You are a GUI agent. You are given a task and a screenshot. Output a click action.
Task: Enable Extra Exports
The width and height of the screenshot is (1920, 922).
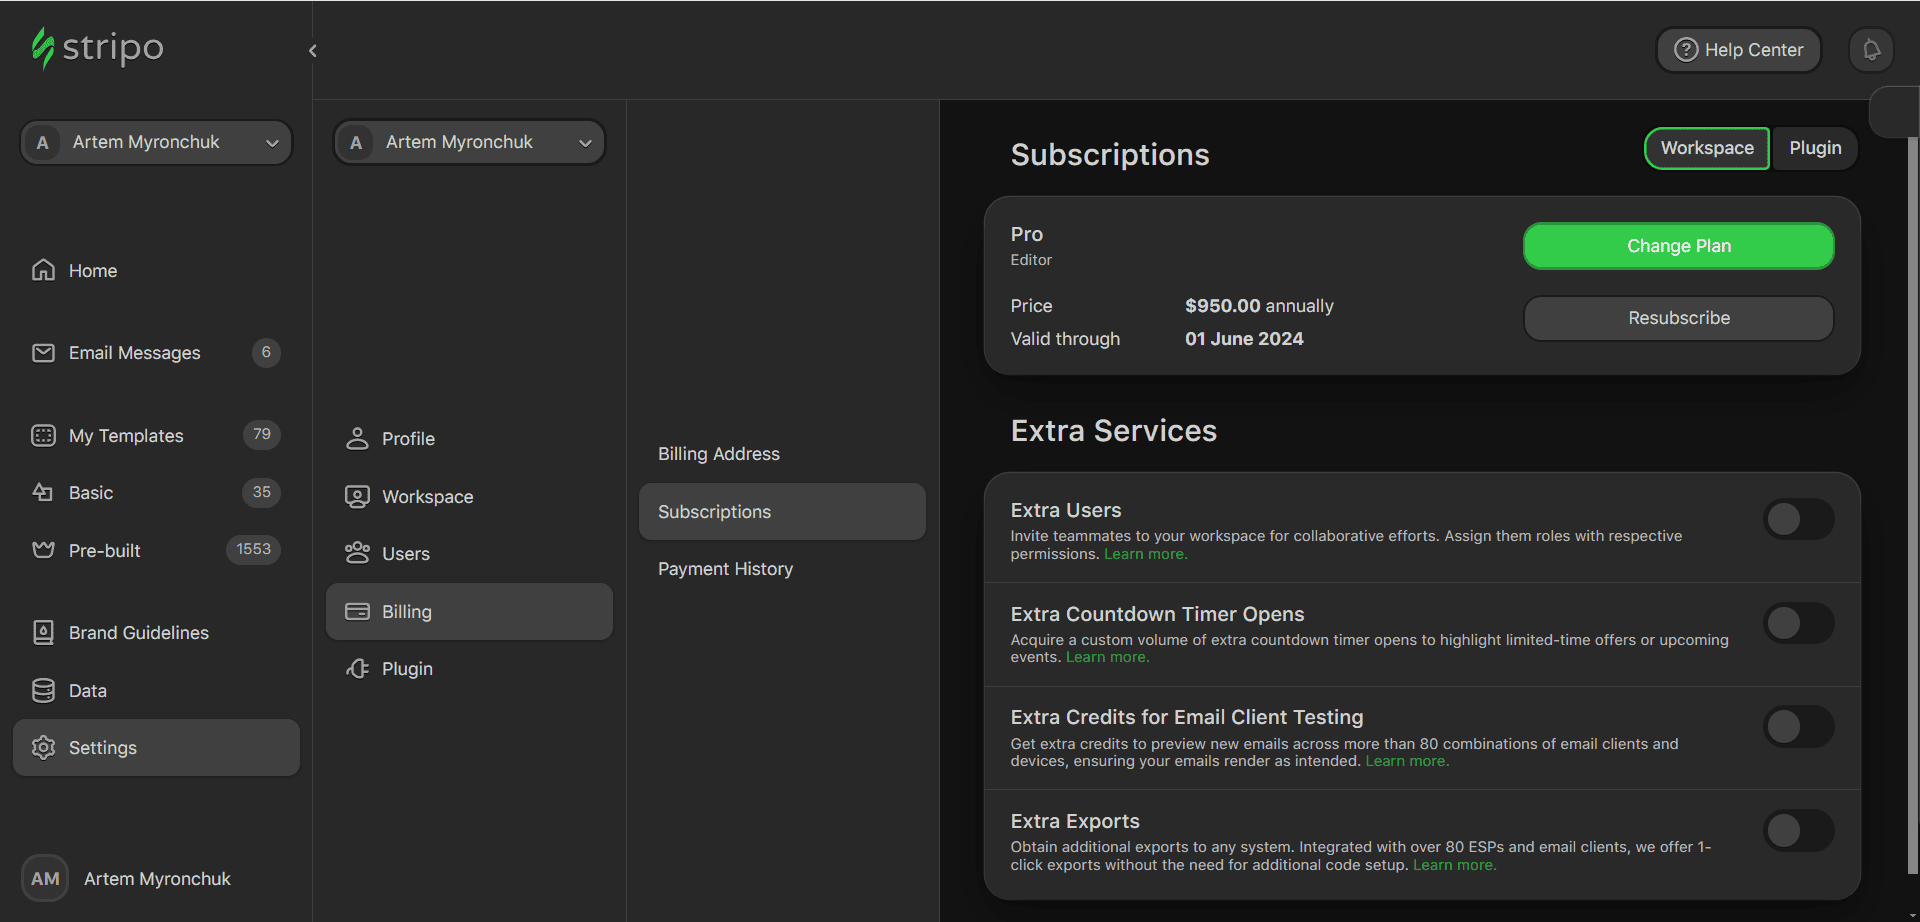(x=1798, y=830)
